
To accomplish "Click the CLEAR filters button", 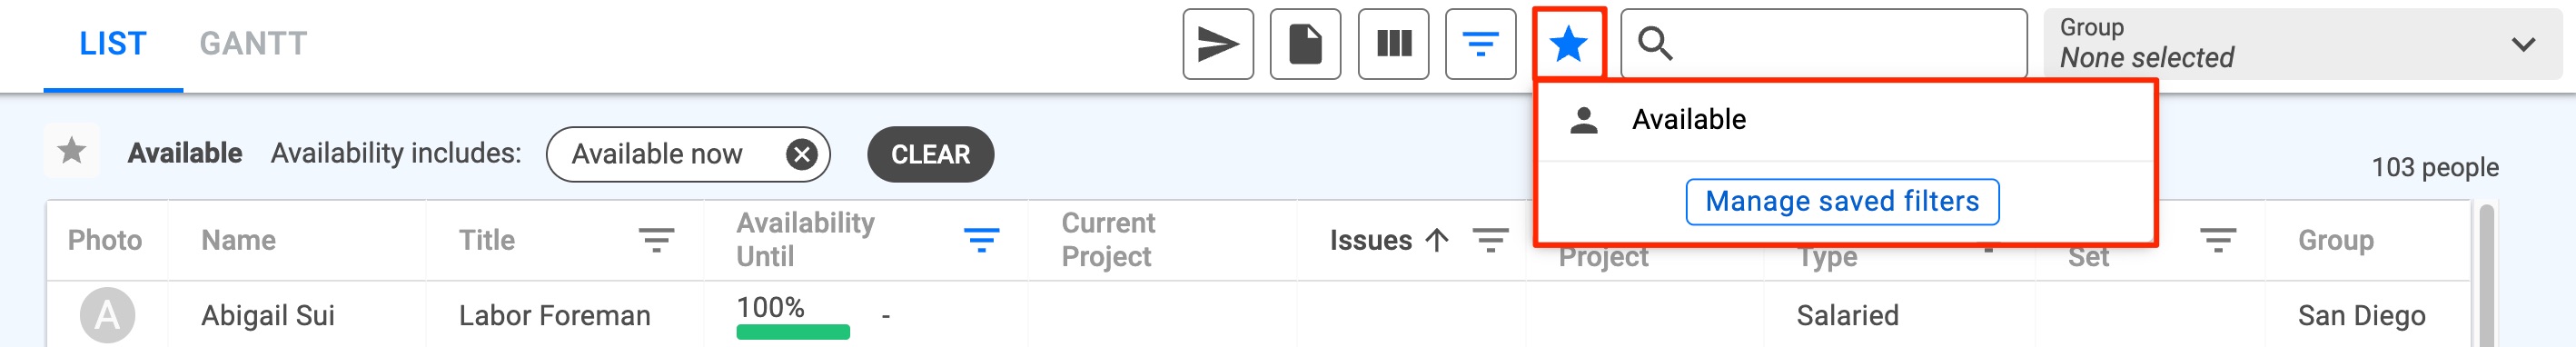I will point(930,154).
